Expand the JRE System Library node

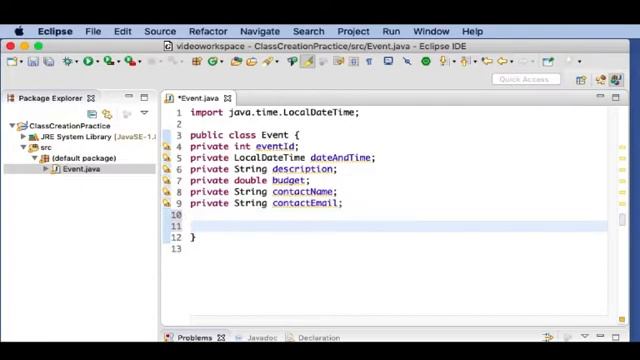pyautogui.click(x=23, y=136)
